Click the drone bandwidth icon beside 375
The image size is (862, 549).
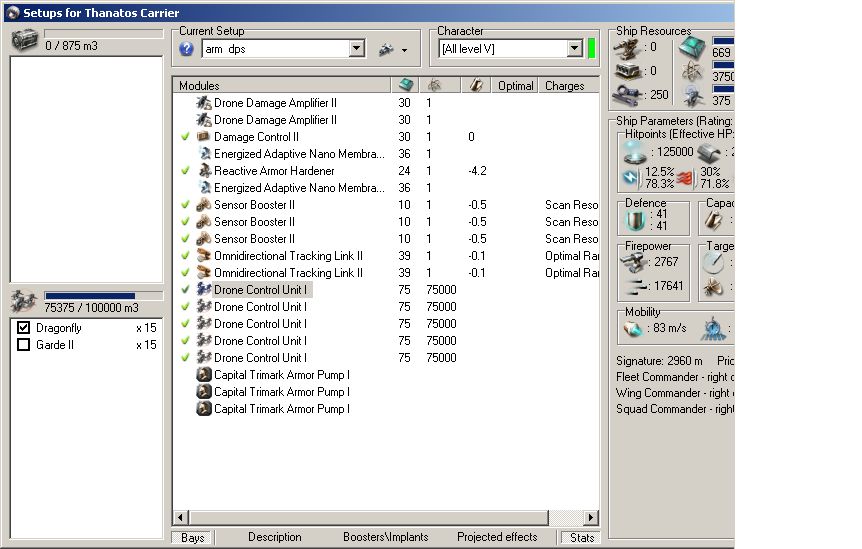point(693,96)
